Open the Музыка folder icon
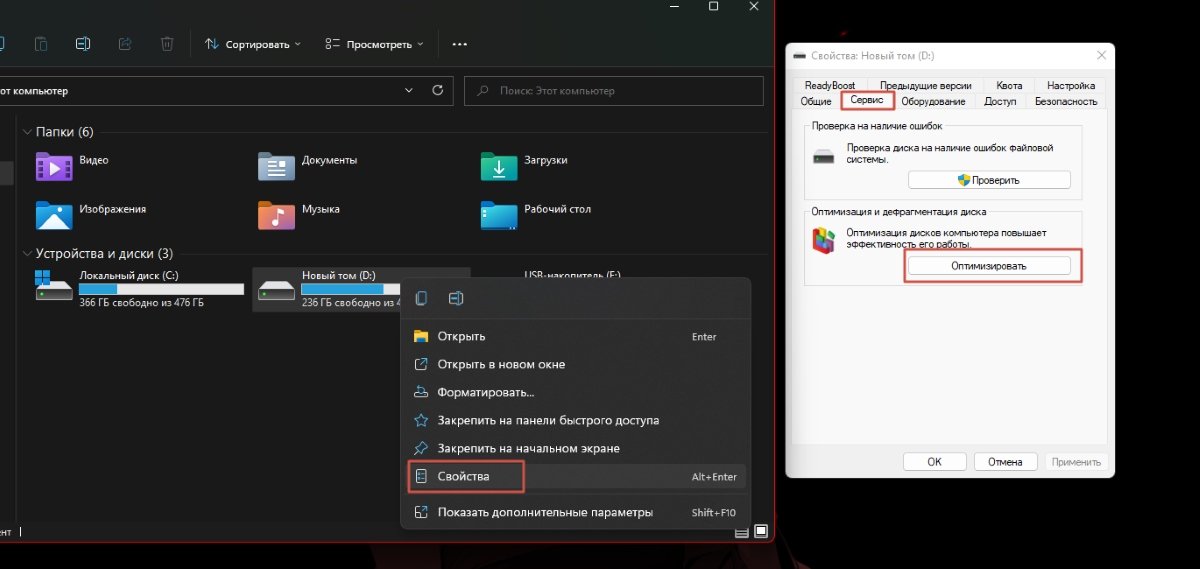 click(x=276, y=215)
